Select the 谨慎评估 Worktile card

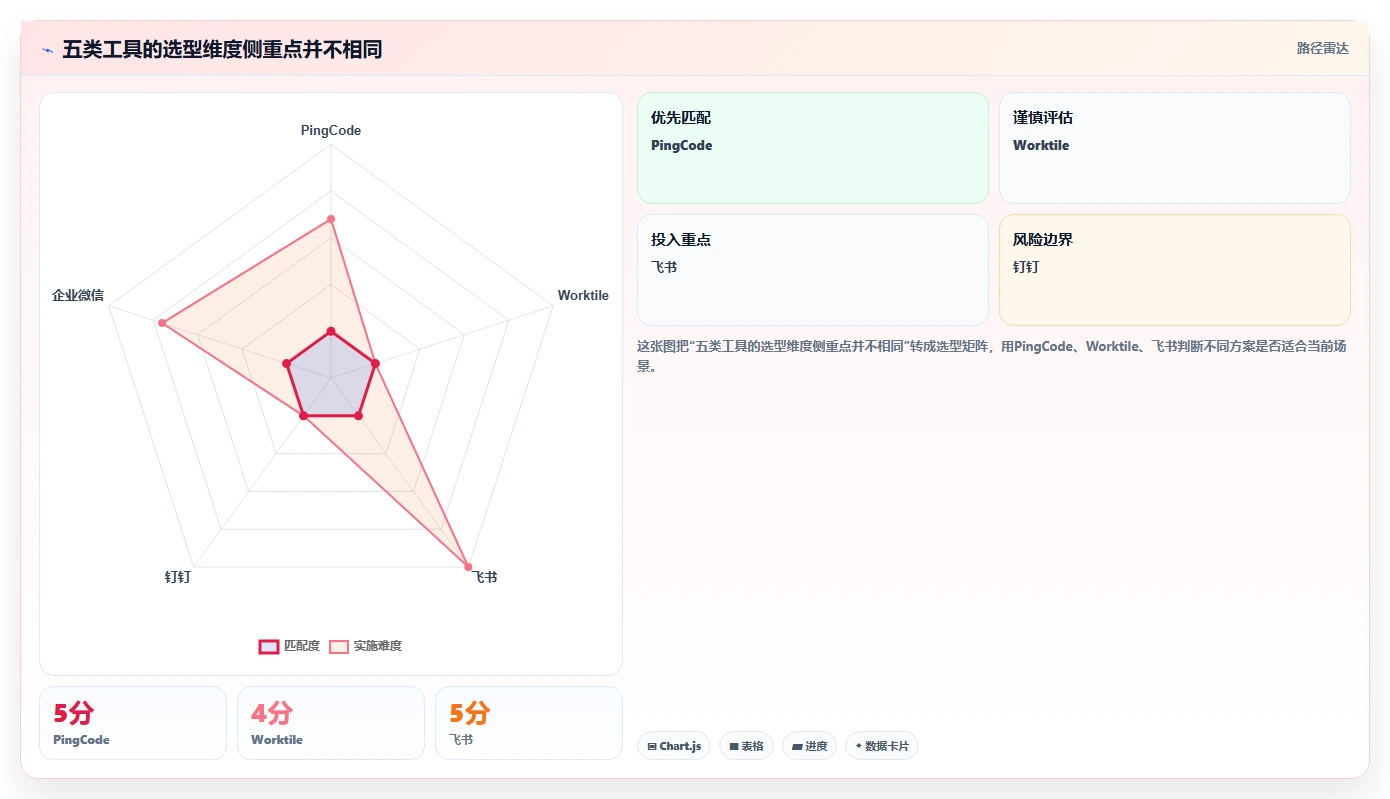tap(1174, 148)
